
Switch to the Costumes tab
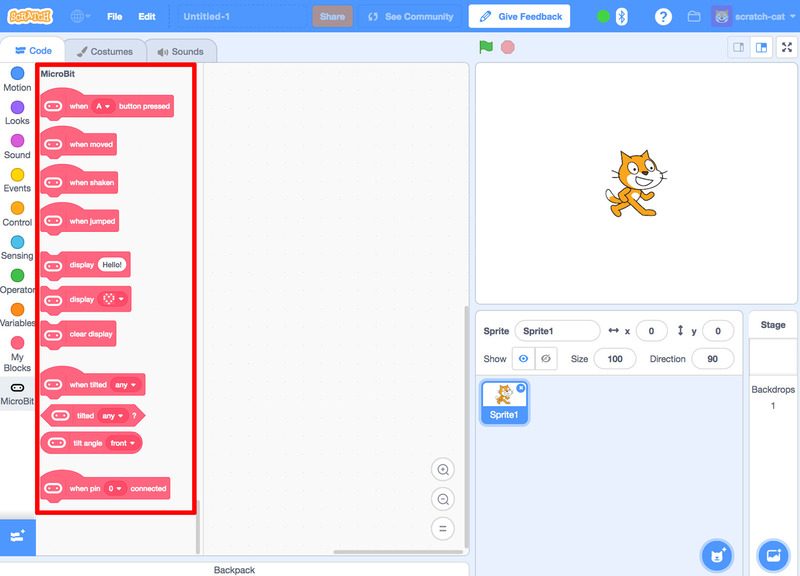(x=105, y=51)
